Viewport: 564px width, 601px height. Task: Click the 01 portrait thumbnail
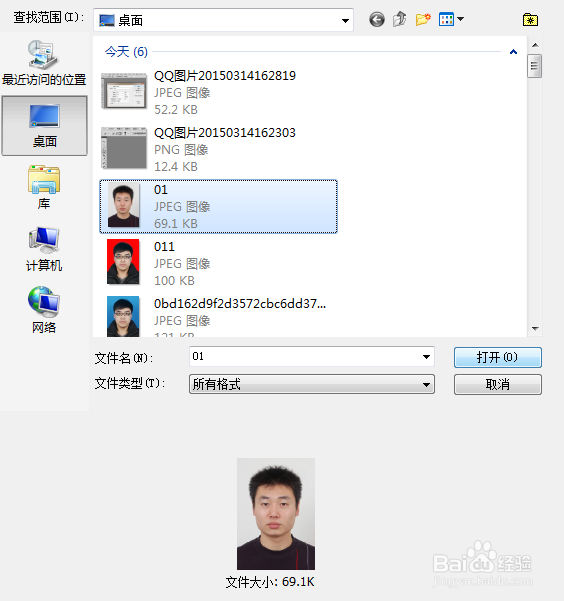tap(123, 205)
